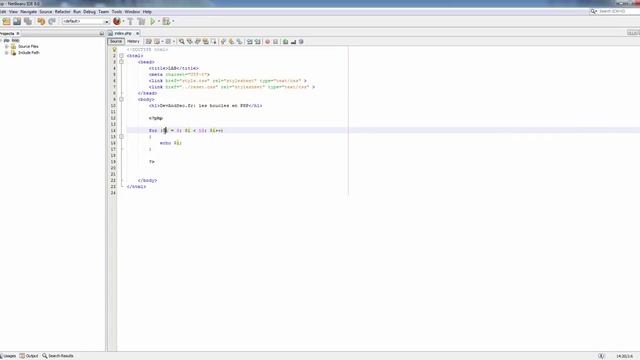The image size is (640, 360).
Task: Click the <h1> heading code line
Action: [x=205, y=106]
